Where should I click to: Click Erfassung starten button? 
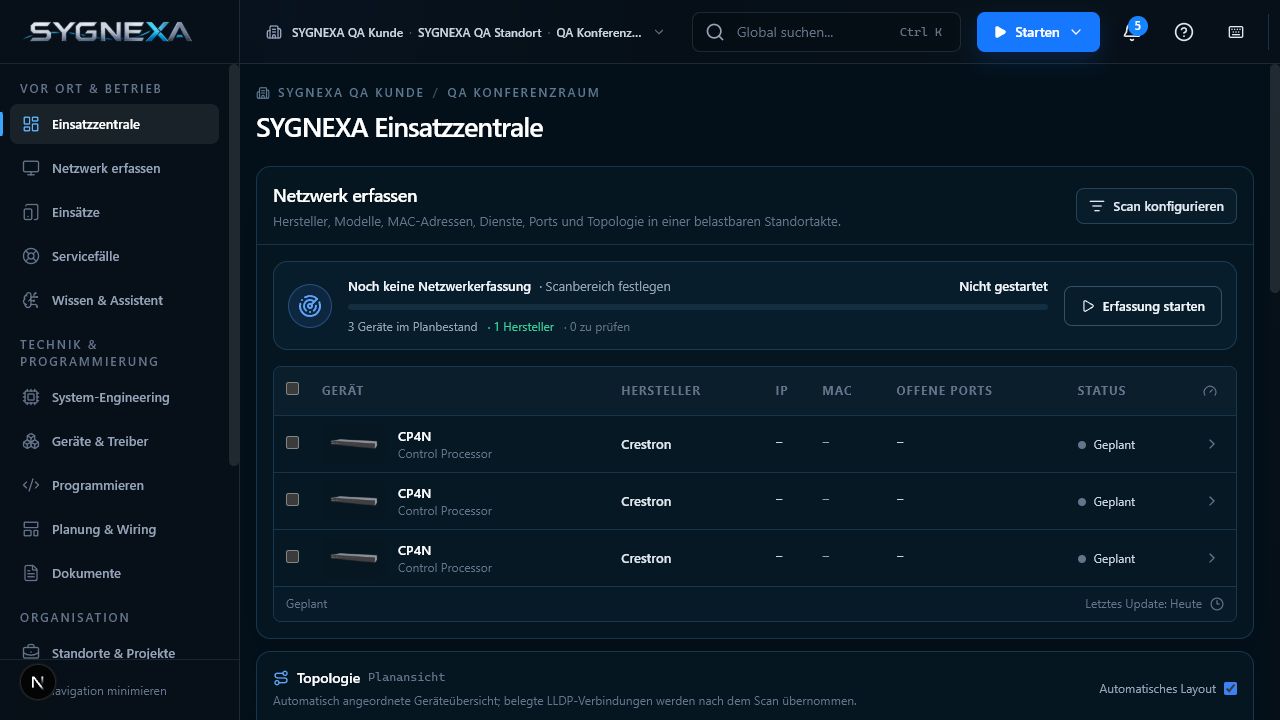[x=1142, y=306]
